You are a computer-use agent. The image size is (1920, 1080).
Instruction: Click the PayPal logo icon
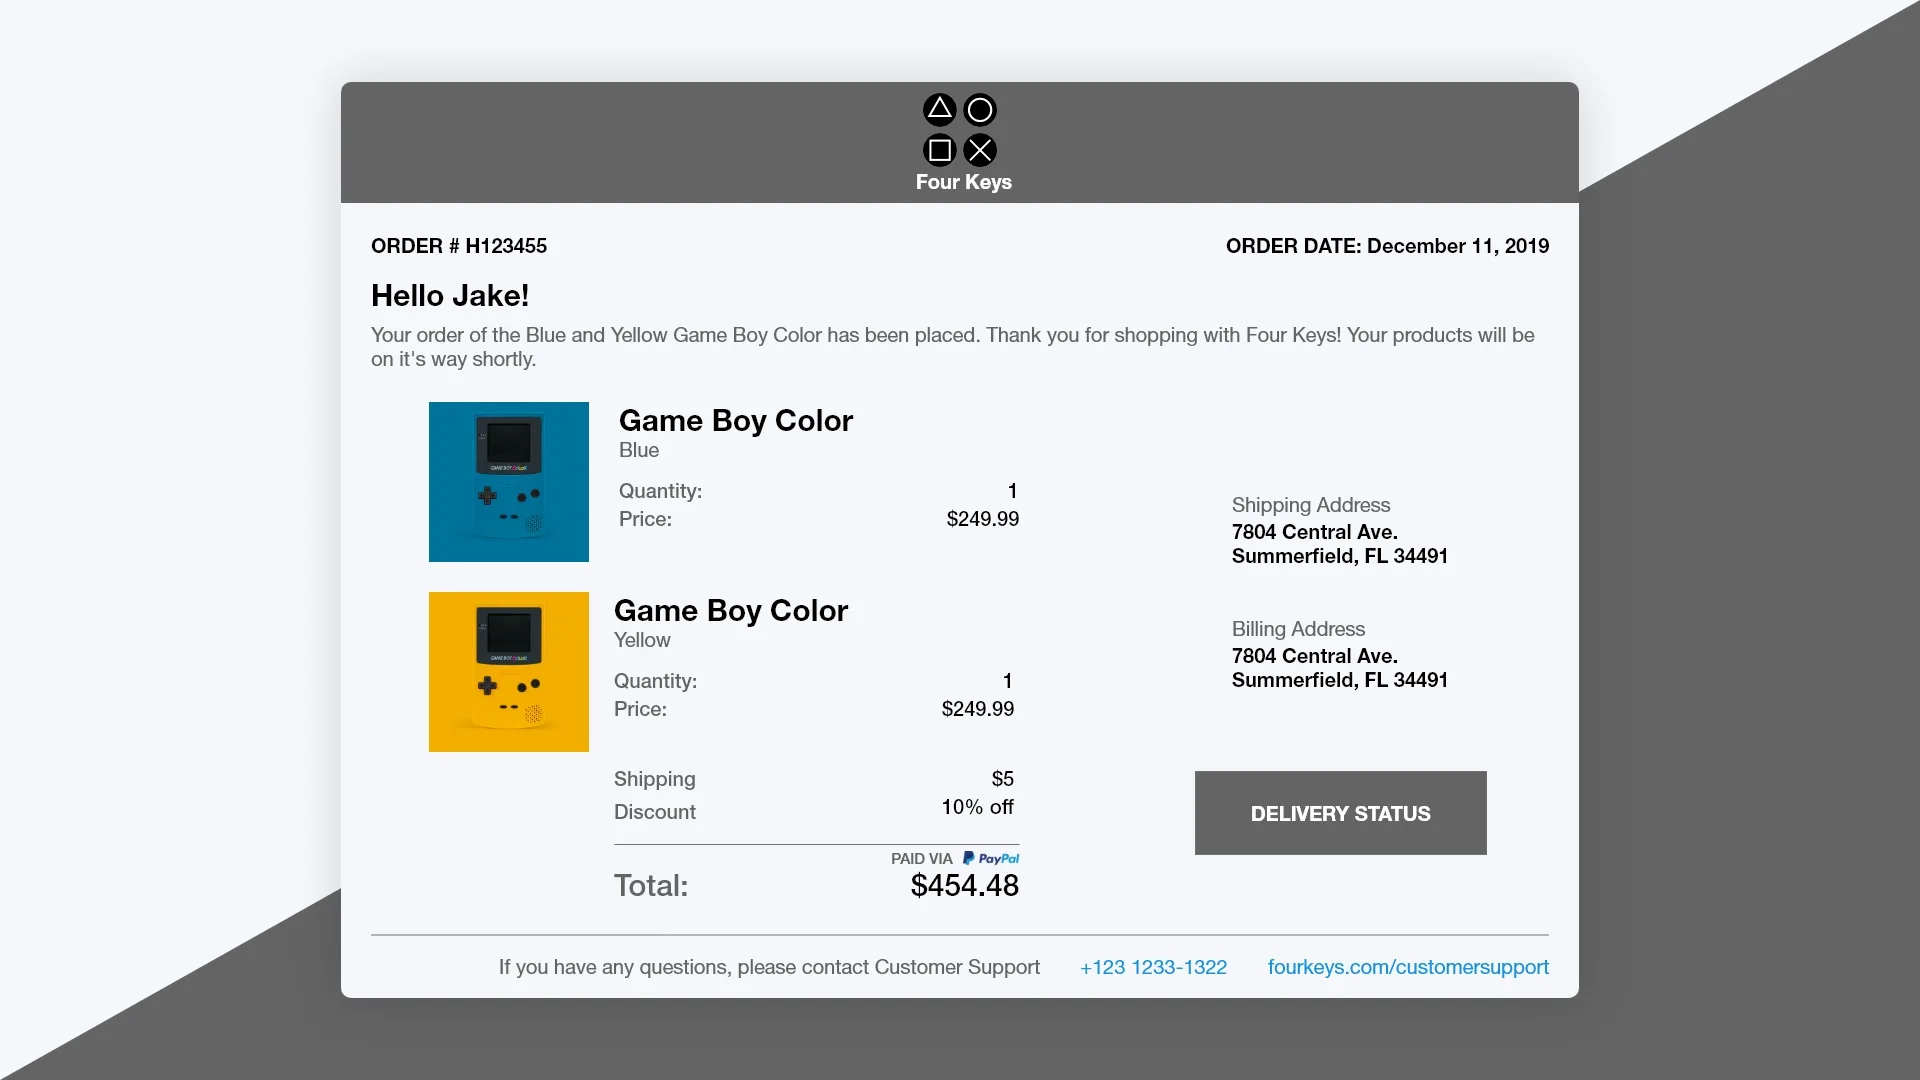tap(990, 858)
